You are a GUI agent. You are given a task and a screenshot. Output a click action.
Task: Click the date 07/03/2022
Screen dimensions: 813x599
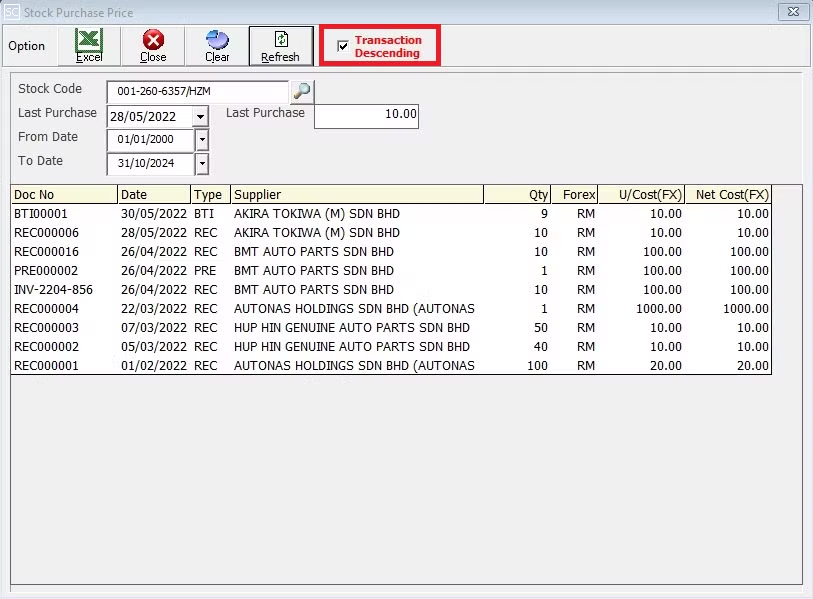(153, 328)
